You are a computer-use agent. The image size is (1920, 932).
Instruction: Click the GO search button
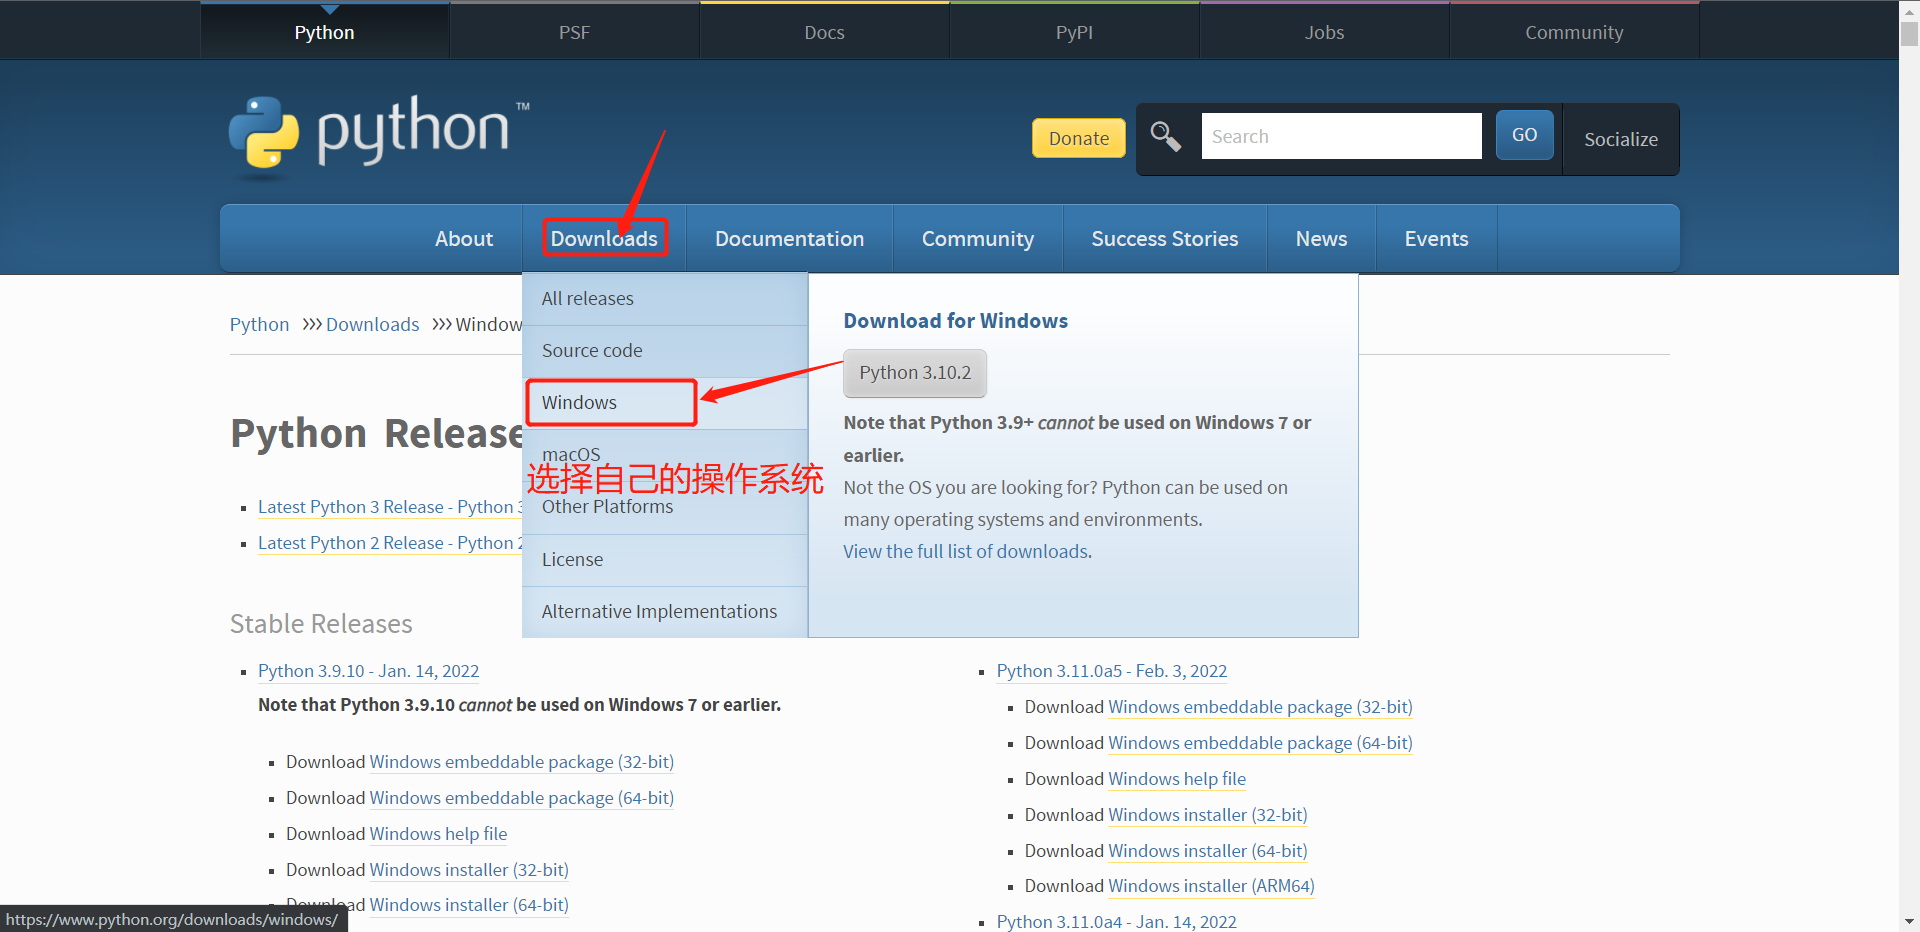[1524, 135]
